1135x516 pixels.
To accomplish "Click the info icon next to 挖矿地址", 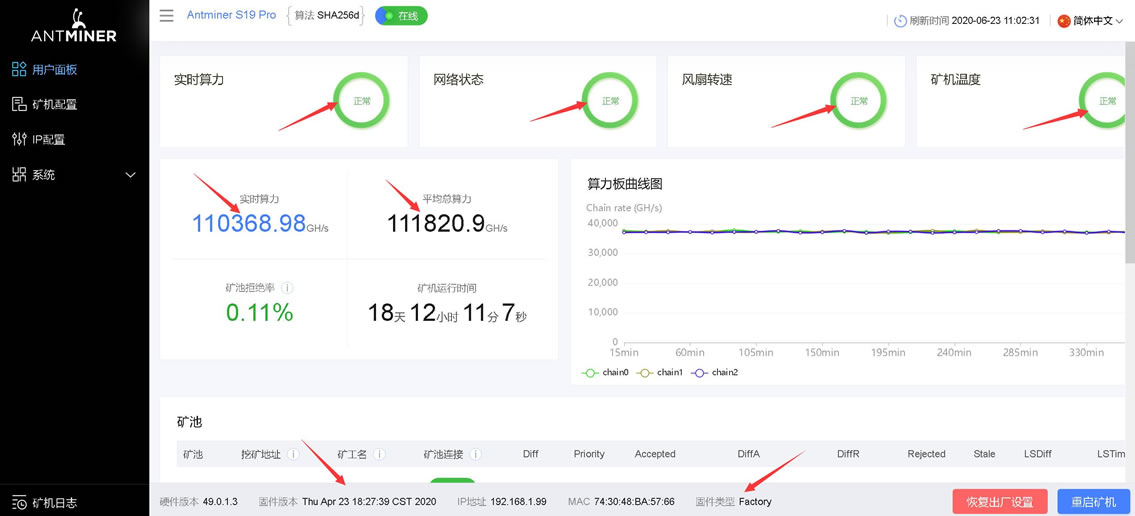I will point(293,454).
